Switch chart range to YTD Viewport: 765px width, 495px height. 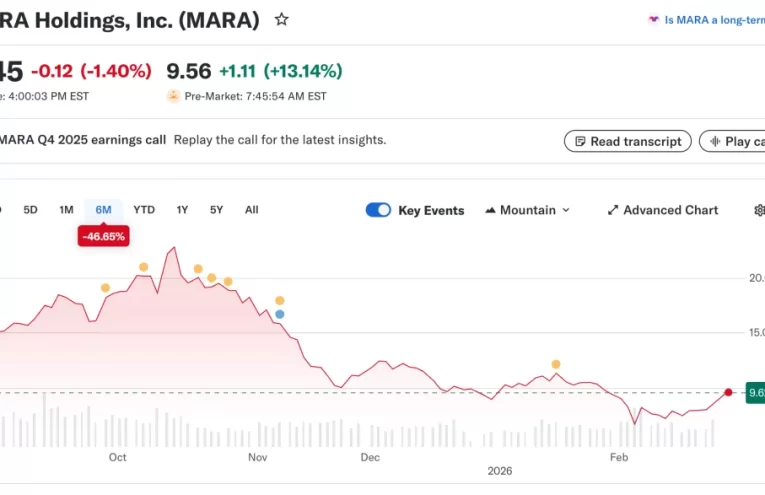point(144,210)
